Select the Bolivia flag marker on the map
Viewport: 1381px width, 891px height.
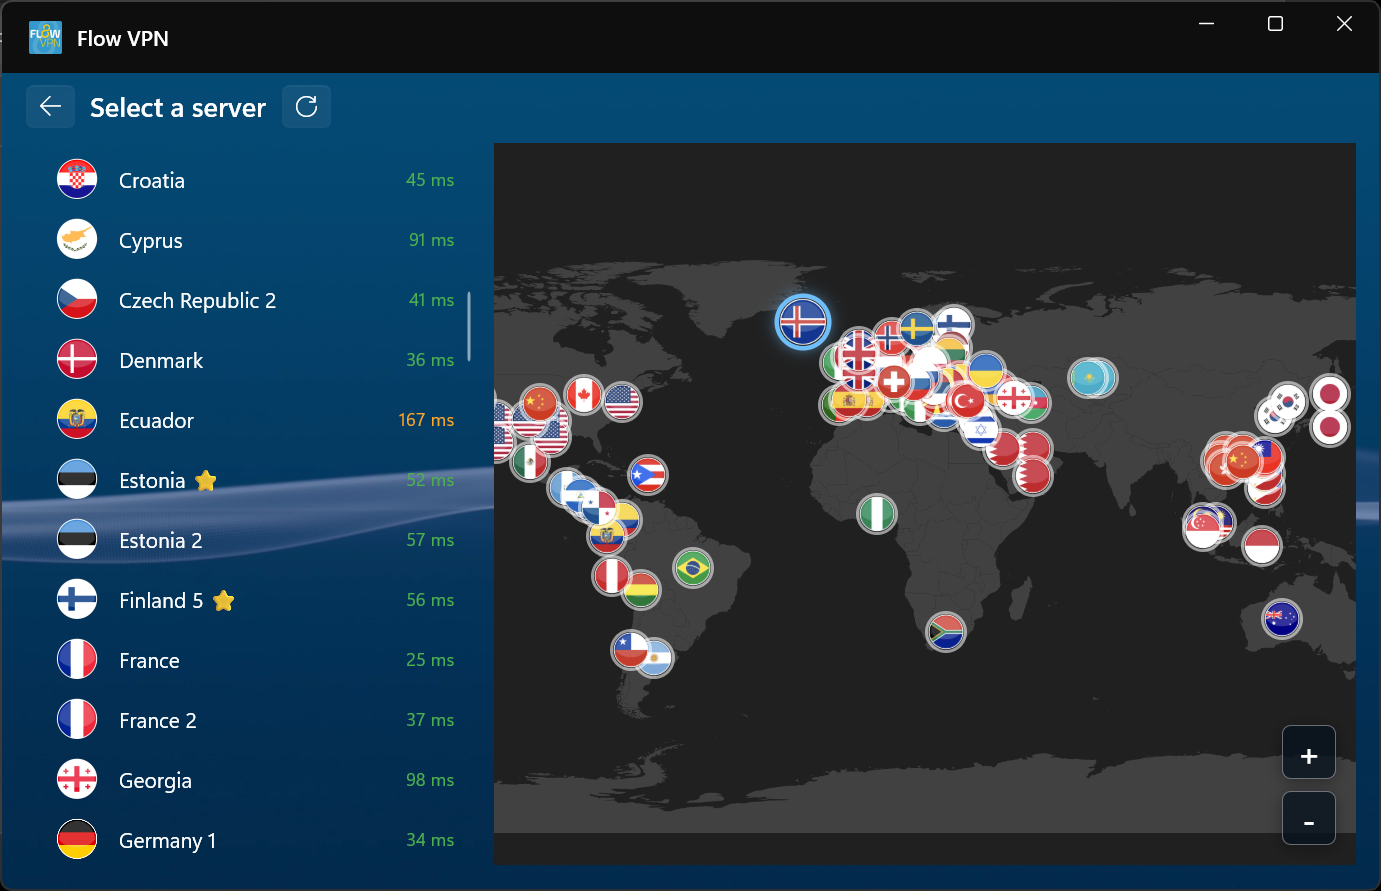click(641, 590)
